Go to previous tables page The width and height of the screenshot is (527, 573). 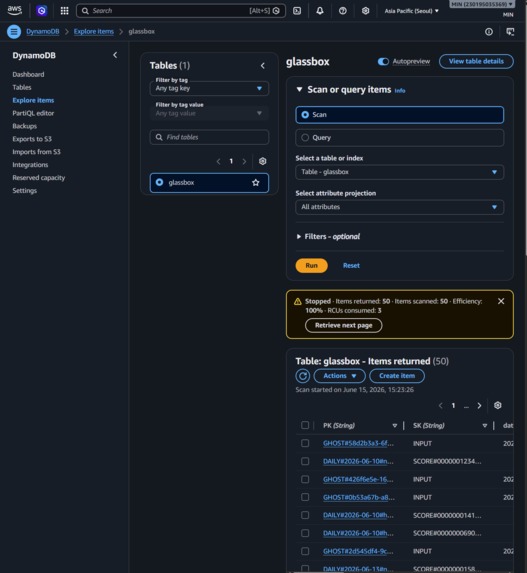[x=218, y=161]
